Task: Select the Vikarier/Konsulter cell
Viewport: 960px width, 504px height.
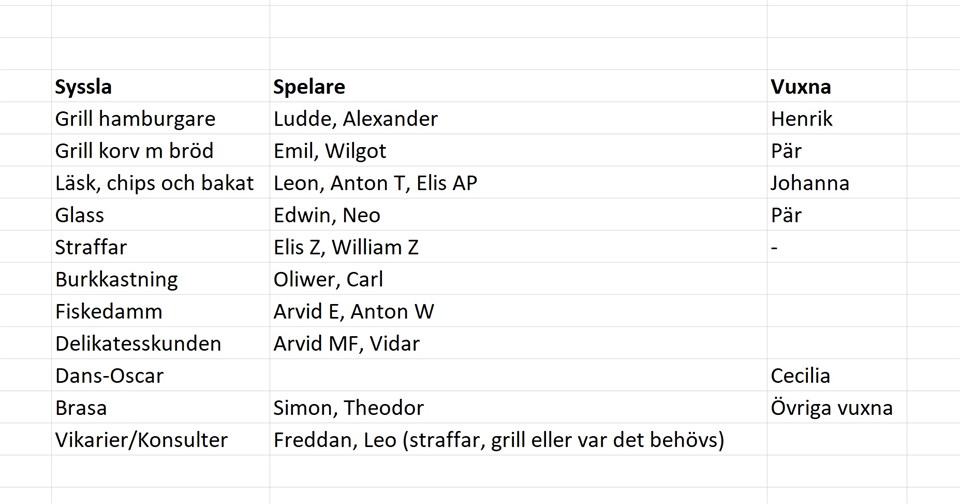Action: click(x=142, y=439)
